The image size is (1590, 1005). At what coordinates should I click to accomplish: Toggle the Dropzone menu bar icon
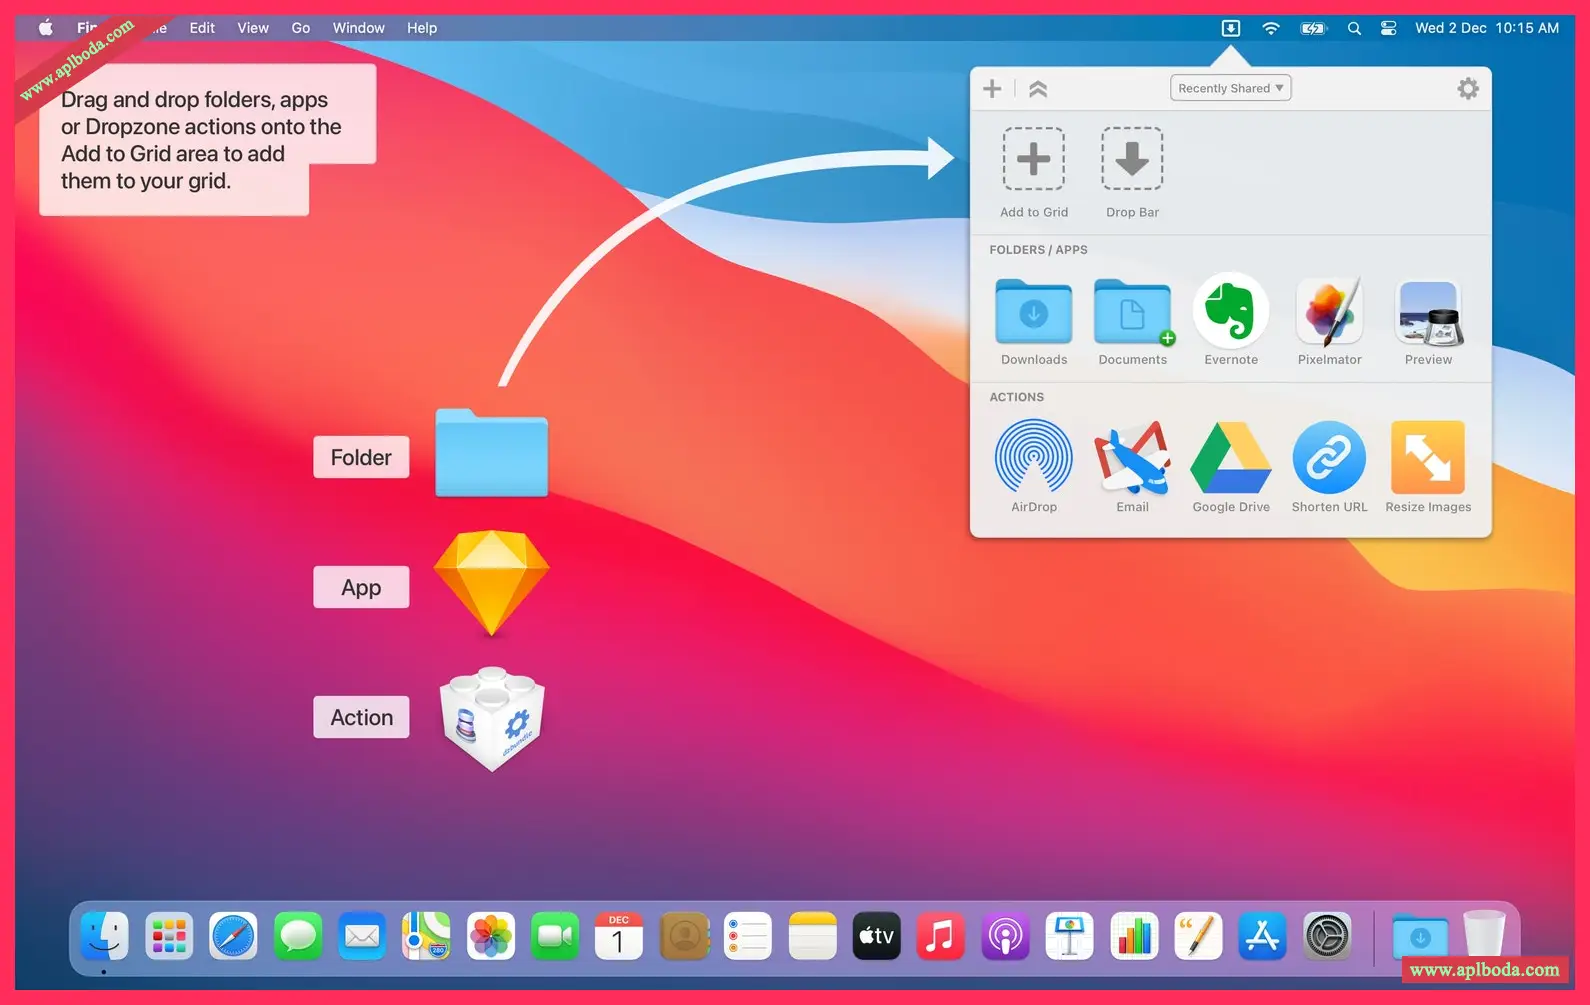point(1231,28)
